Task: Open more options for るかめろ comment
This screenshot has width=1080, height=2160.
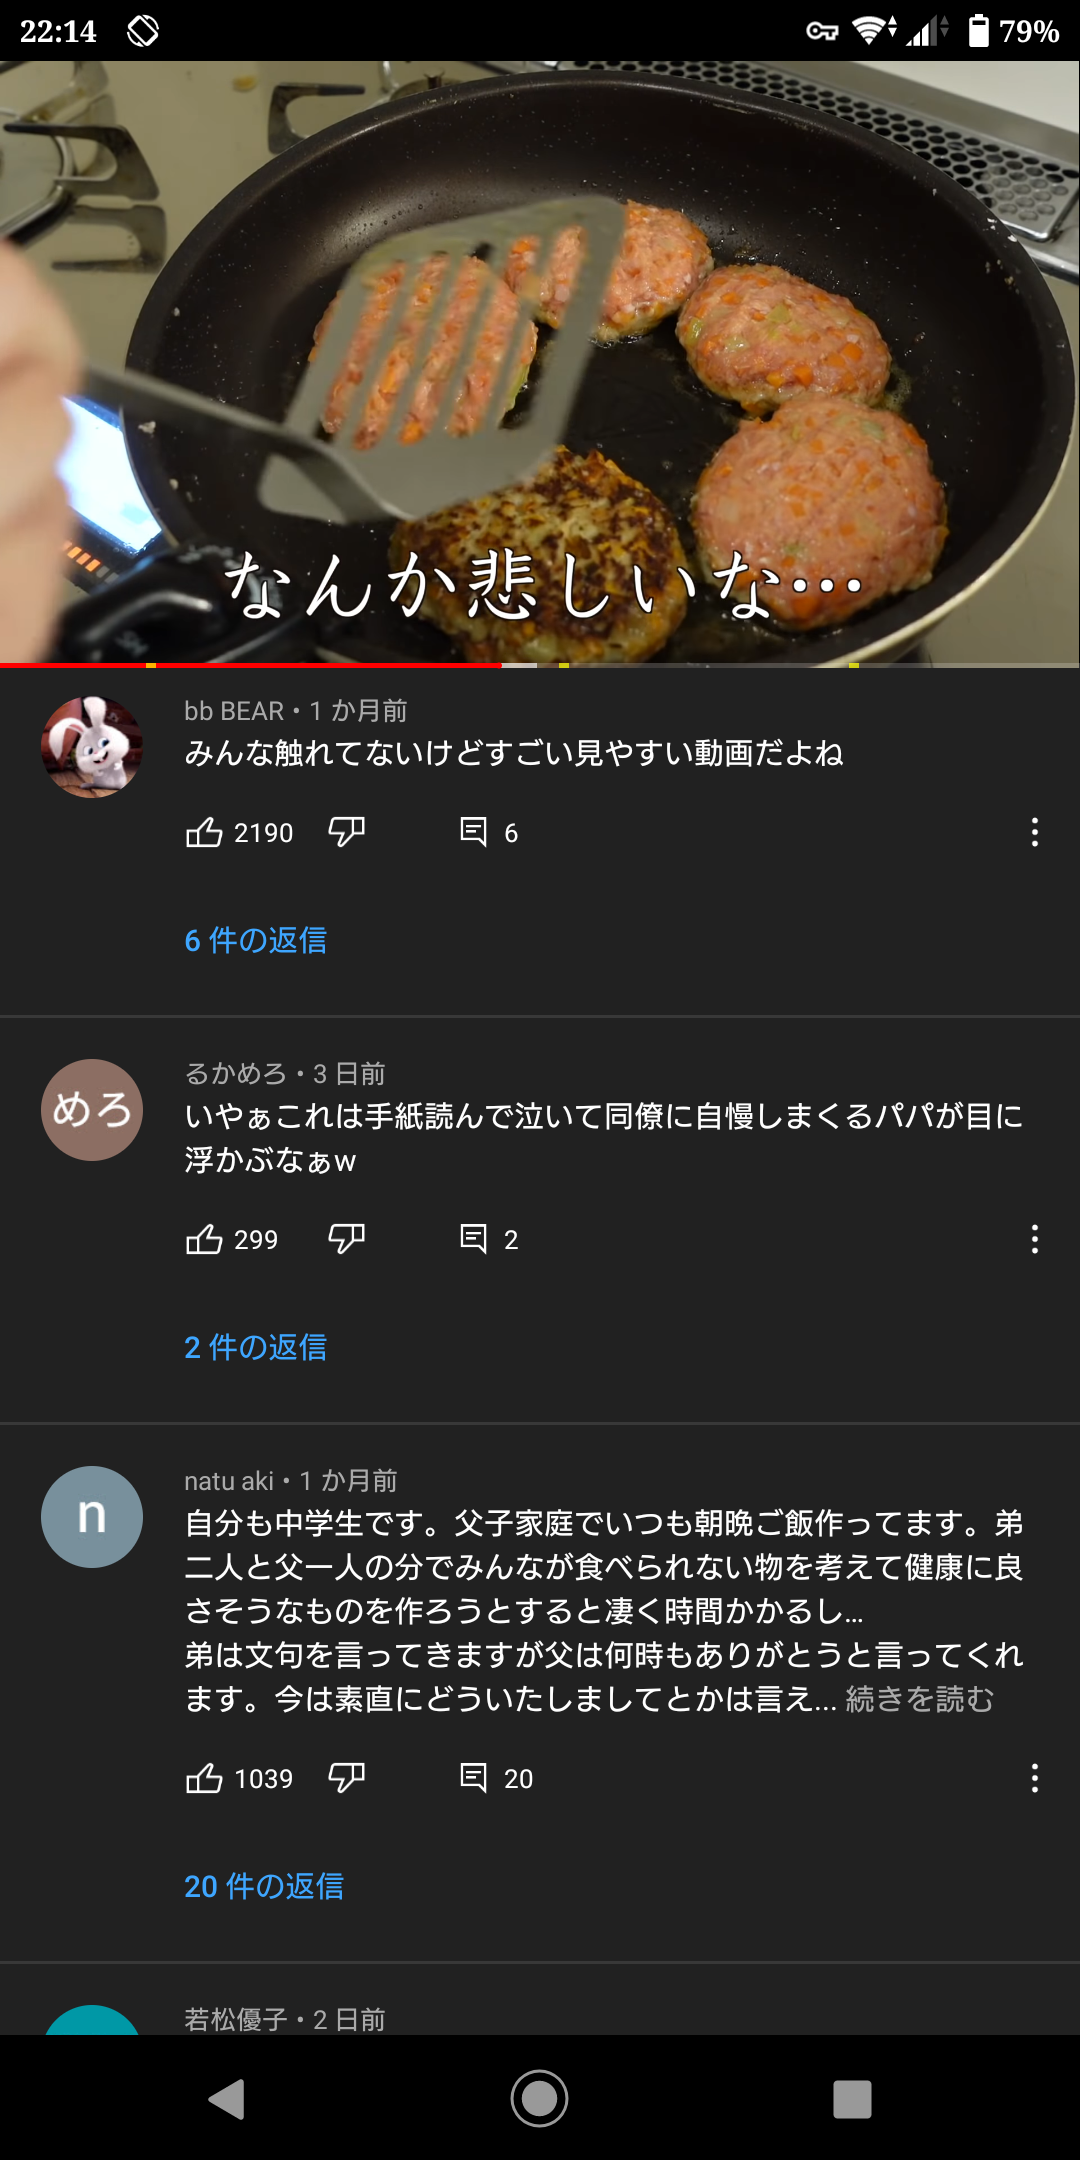Action: click(x=1035, y=1239)
